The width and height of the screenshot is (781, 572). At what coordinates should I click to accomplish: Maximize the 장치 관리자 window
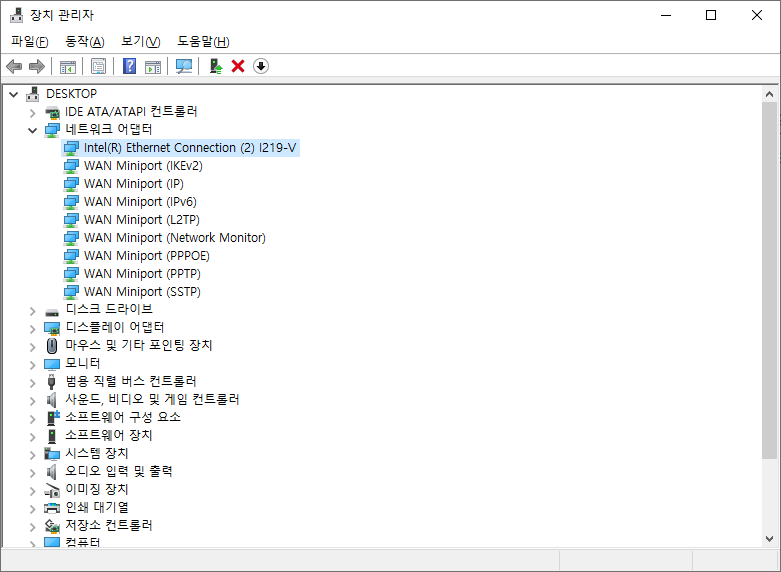(711, 15)
